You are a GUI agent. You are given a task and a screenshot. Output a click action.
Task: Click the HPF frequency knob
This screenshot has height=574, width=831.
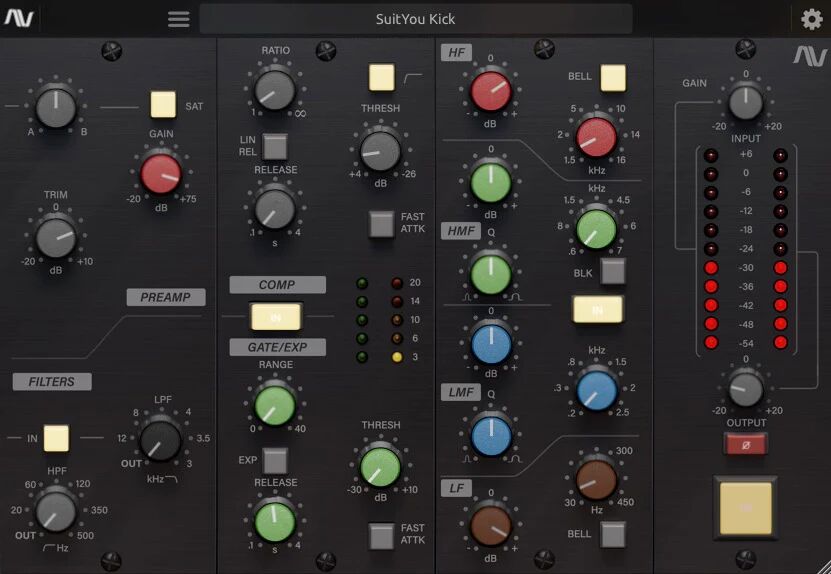click(56, 512)
